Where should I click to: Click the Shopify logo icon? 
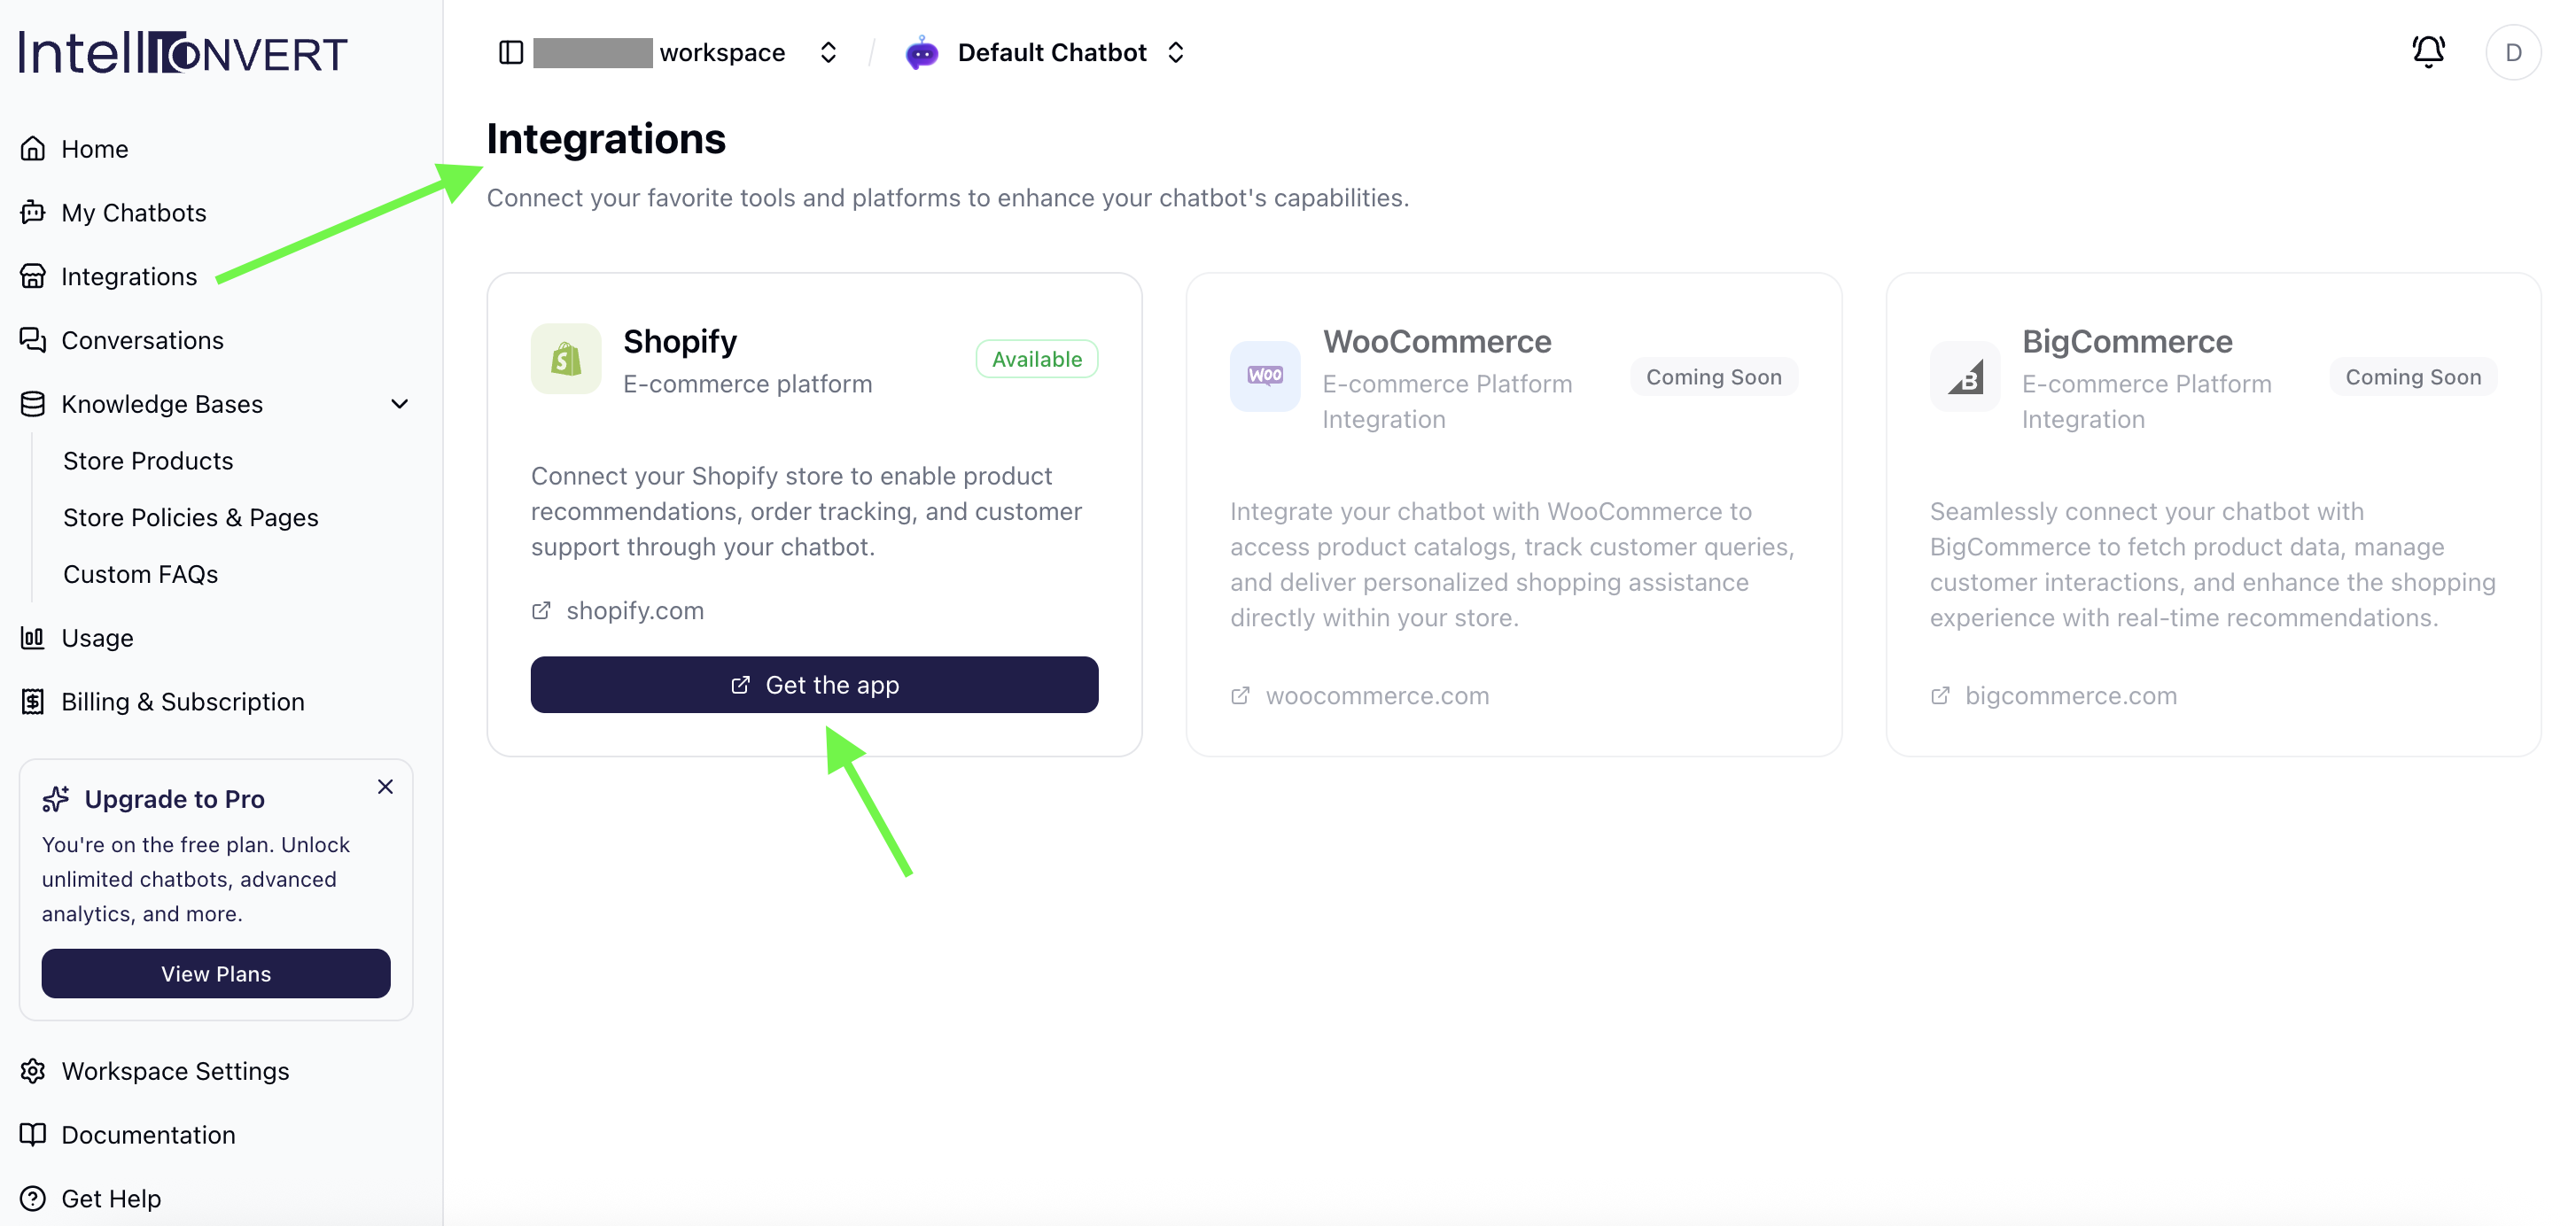pos(566,359)
